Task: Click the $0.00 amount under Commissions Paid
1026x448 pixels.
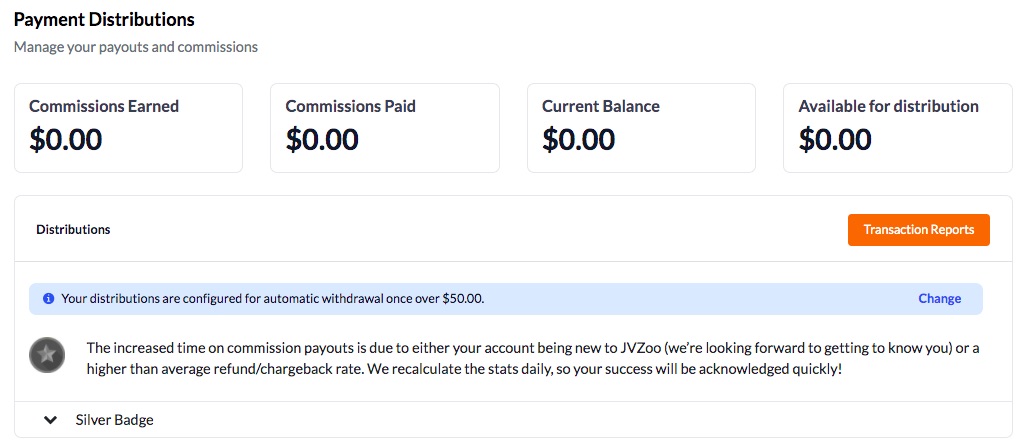Action: point(322,140)
